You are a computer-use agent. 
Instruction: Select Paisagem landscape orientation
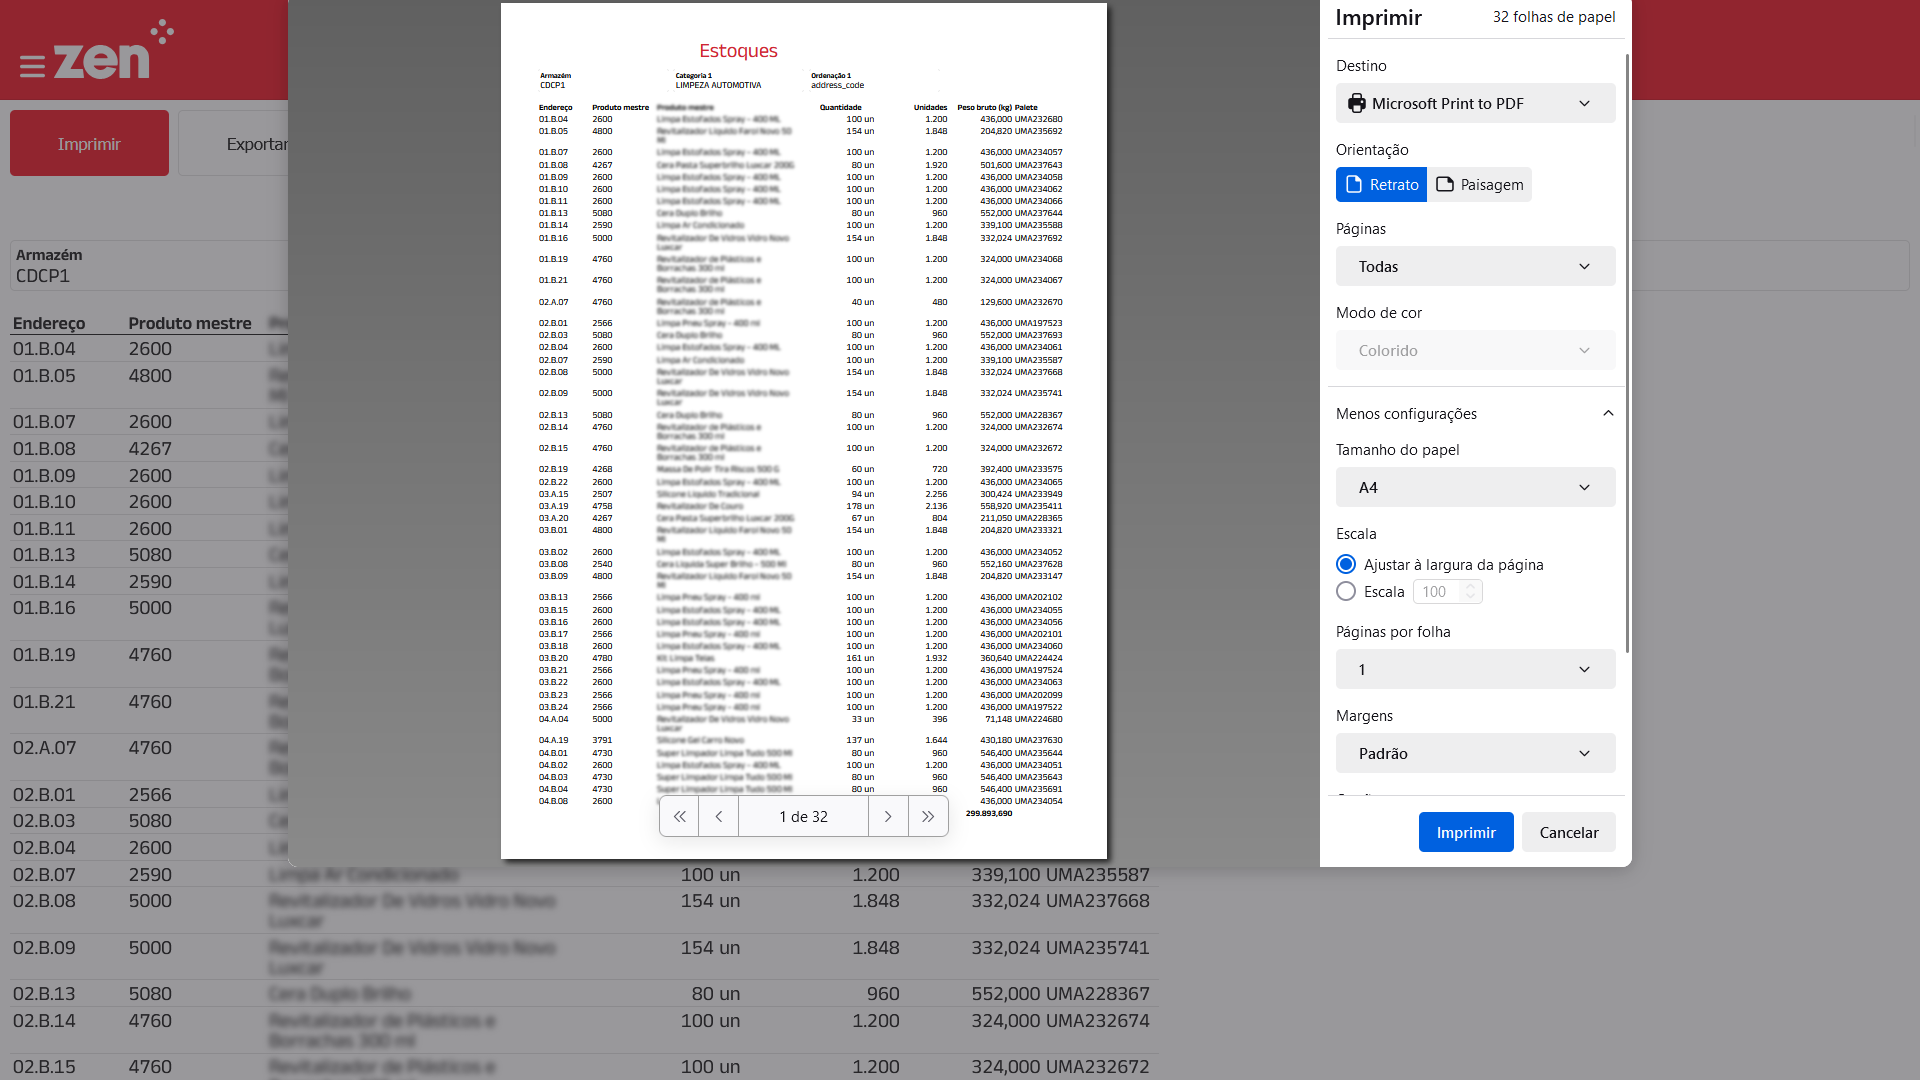1479,185
